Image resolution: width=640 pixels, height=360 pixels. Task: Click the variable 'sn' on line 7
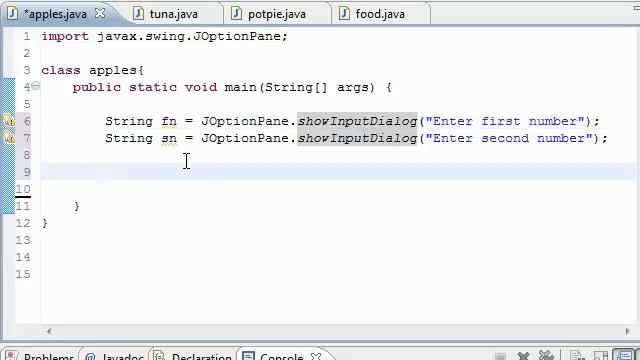click(169, 138)
